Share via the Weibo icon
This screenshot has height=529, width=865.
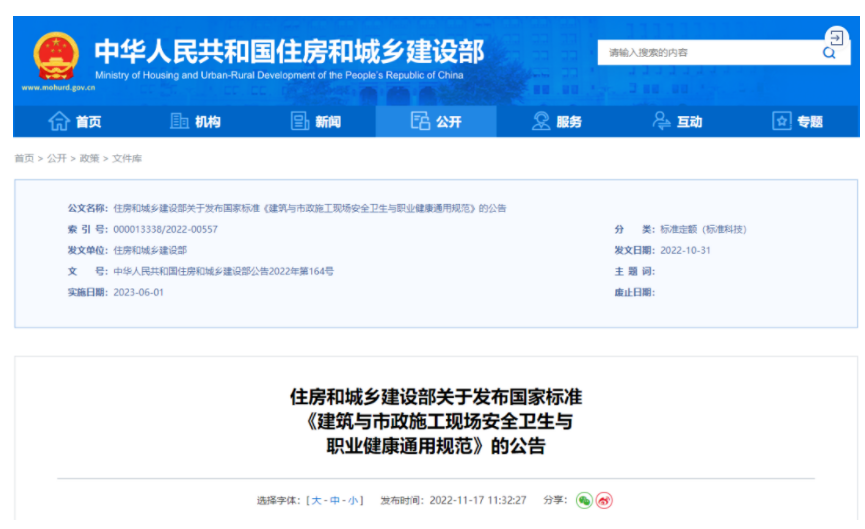tap(604, 500)
